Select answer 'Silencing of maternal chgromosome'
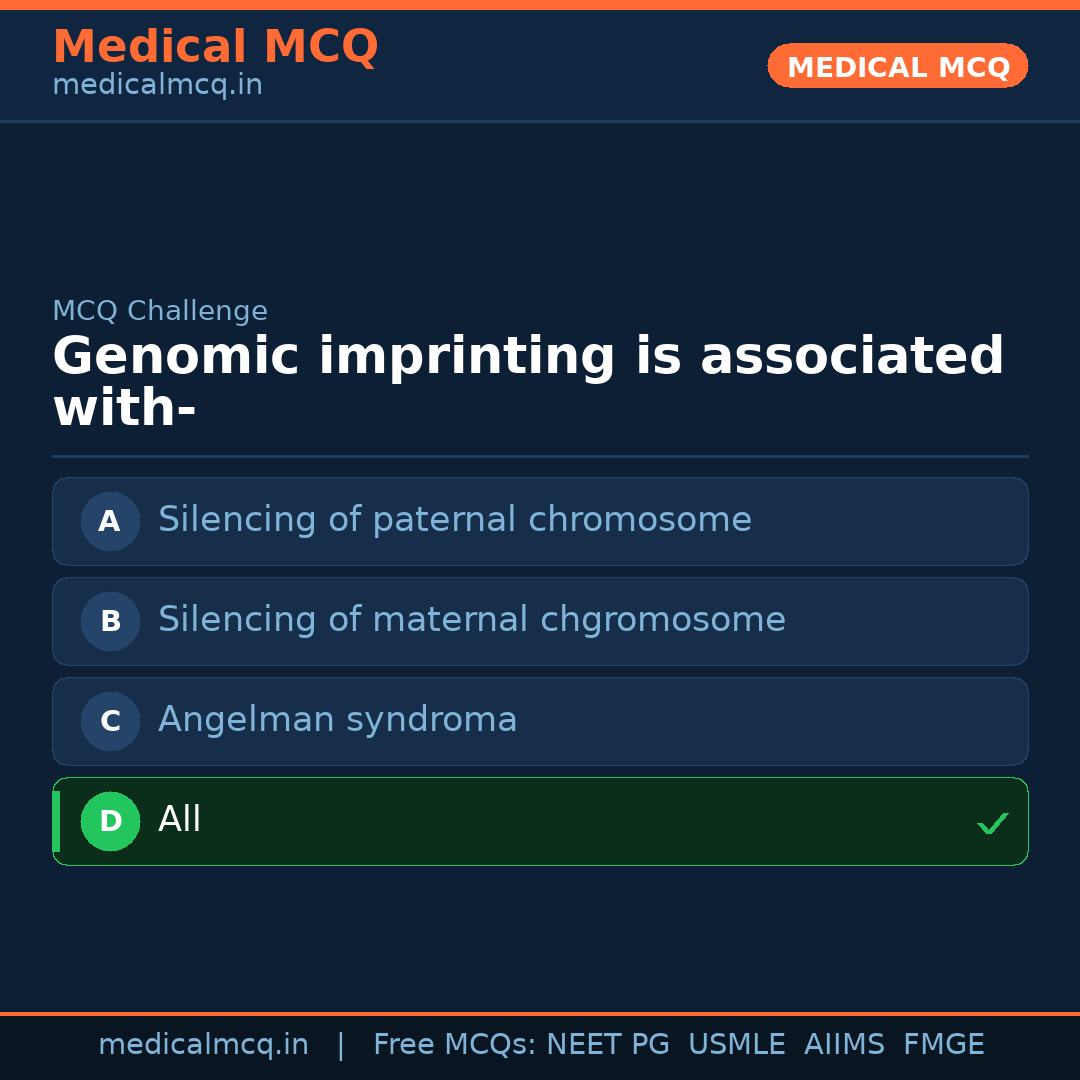 (x=471, y=620)
